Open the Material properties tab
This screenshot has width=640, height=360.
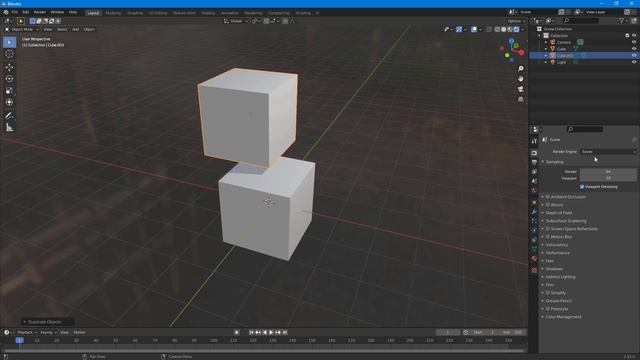click(x=534, y=258)
